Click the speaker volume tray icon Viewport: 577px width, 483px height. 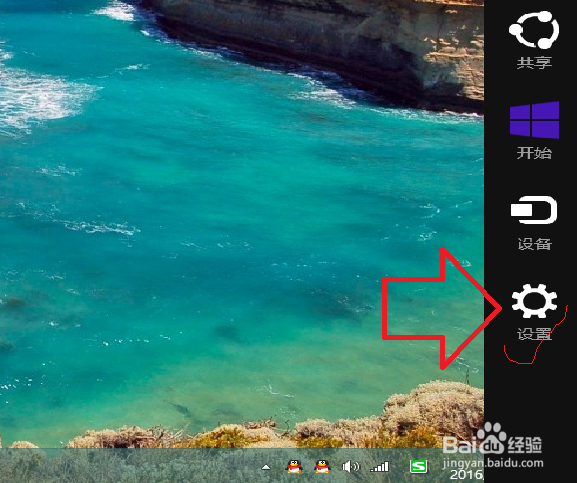tap(350, 467)
